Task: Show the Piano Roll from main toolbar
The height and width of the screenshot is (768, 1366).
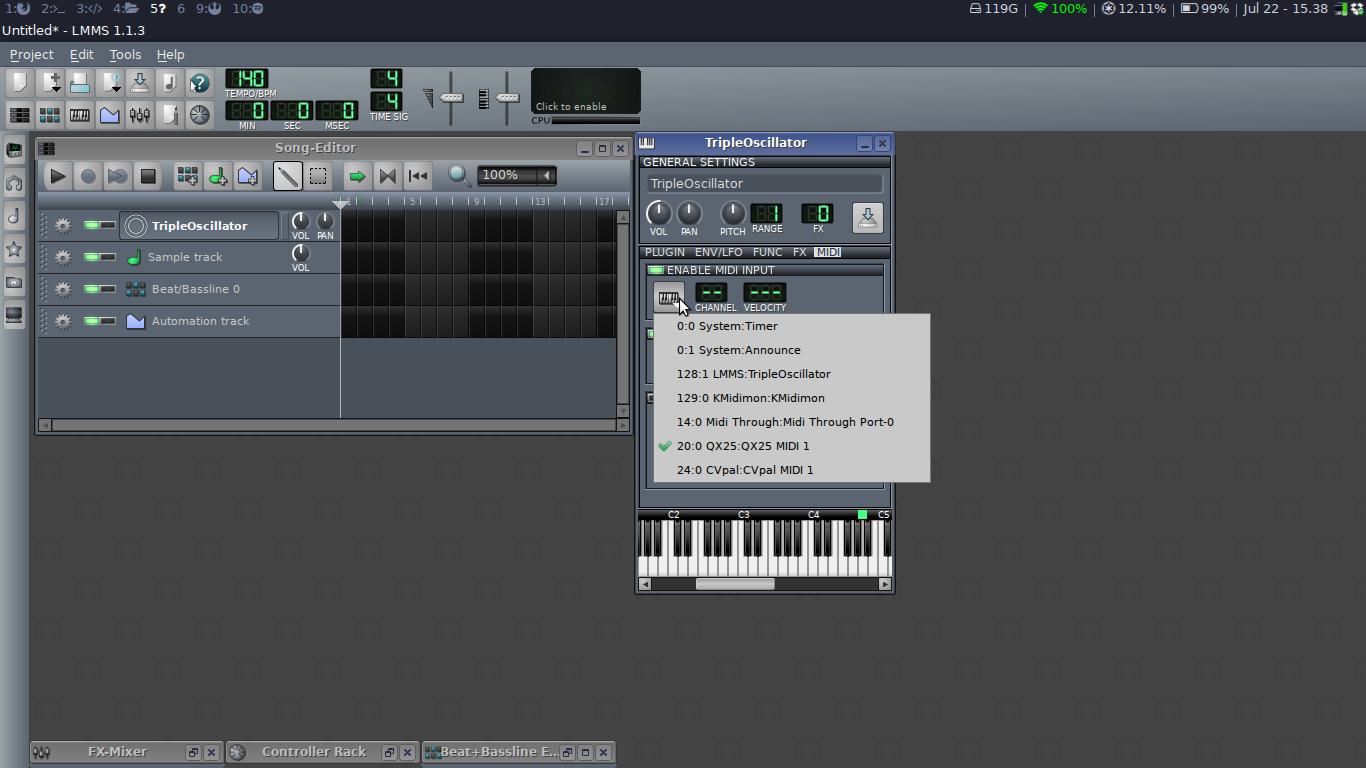Action: coord(80,115)
